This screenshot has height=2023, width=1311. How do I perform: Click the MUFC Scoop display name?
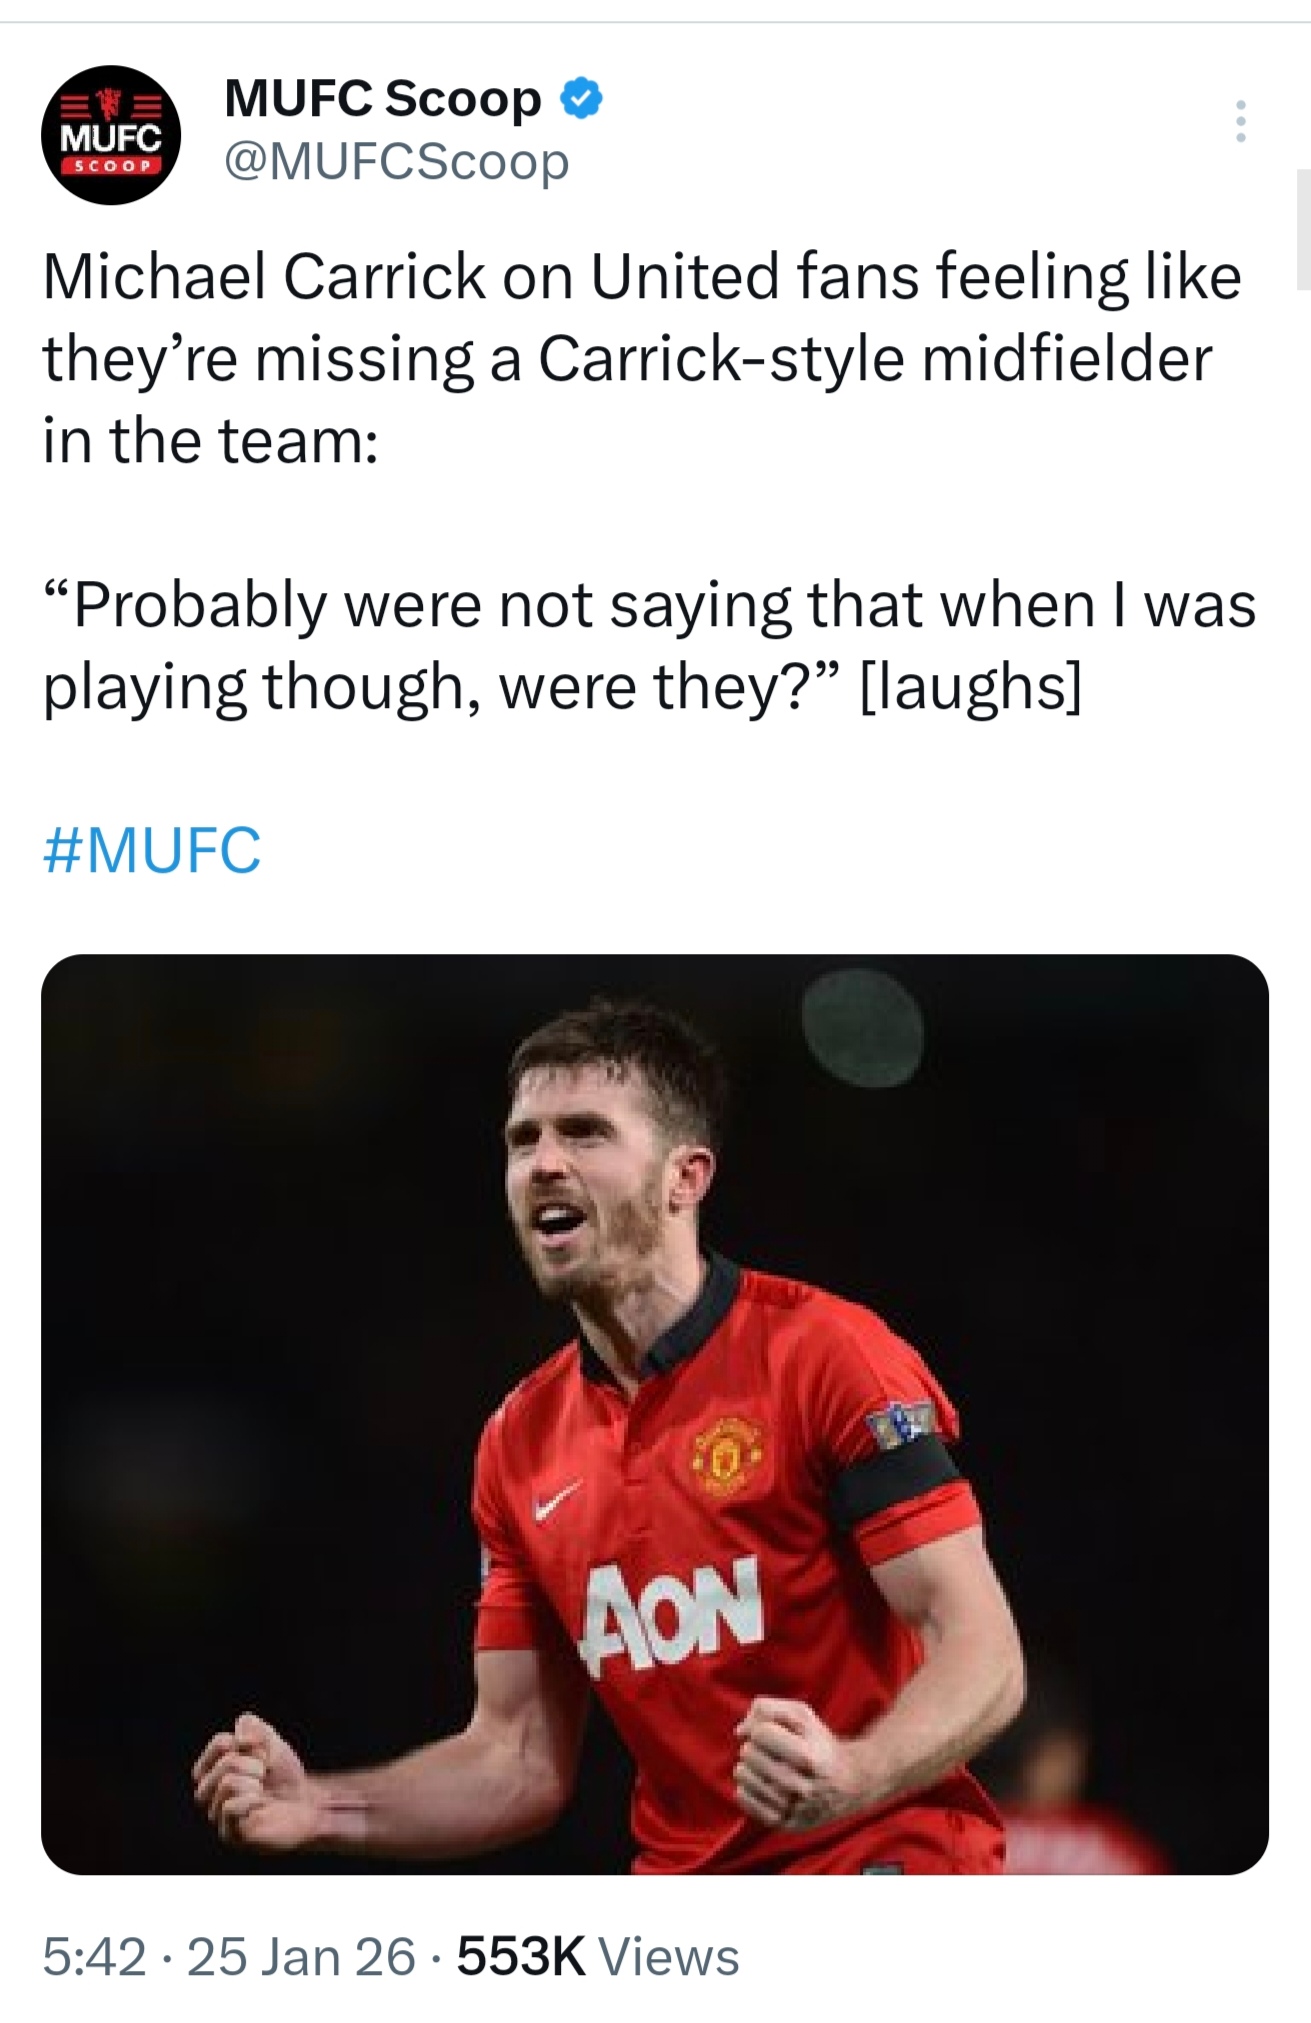[383, 99]
